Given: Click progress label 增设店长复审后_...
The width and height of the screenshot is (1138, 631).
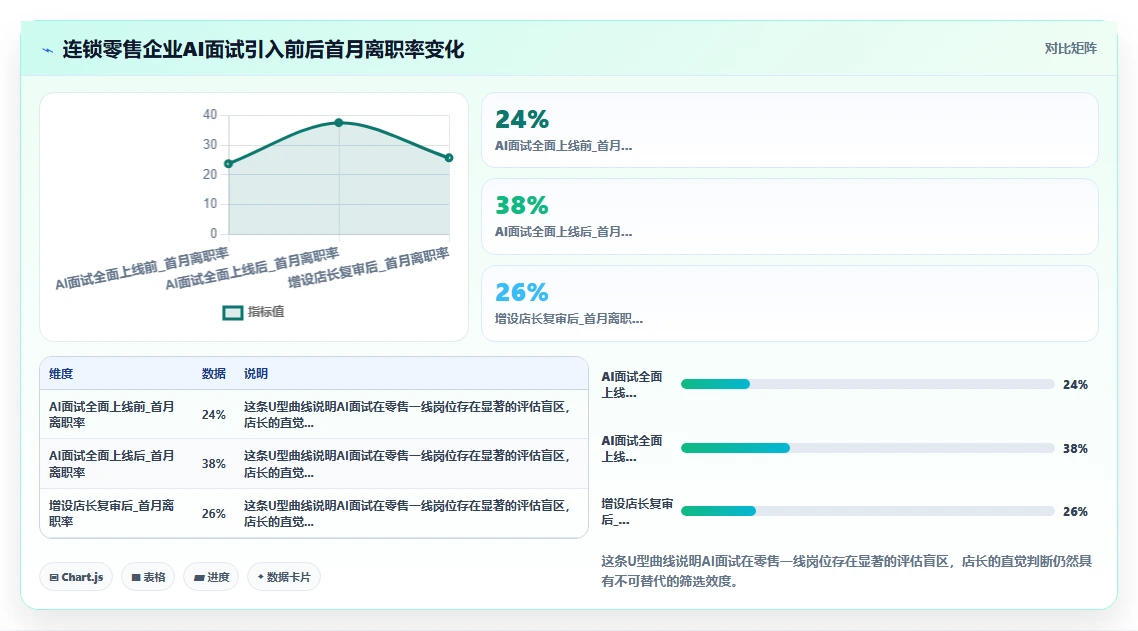Looking at the screenshot, I should click(x=637, y=511).
